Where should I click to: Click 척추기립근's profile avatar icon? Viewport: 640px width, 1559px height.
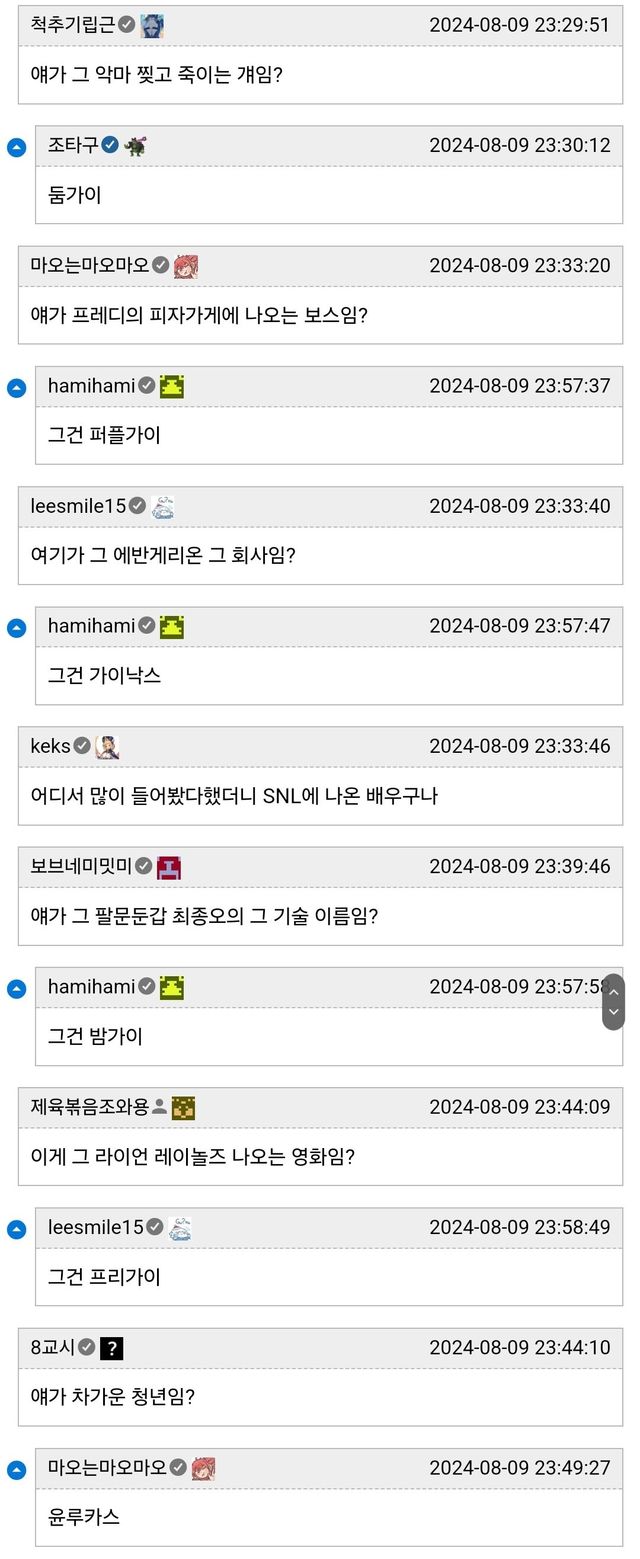pyautogui.click(x=152, y=25)
